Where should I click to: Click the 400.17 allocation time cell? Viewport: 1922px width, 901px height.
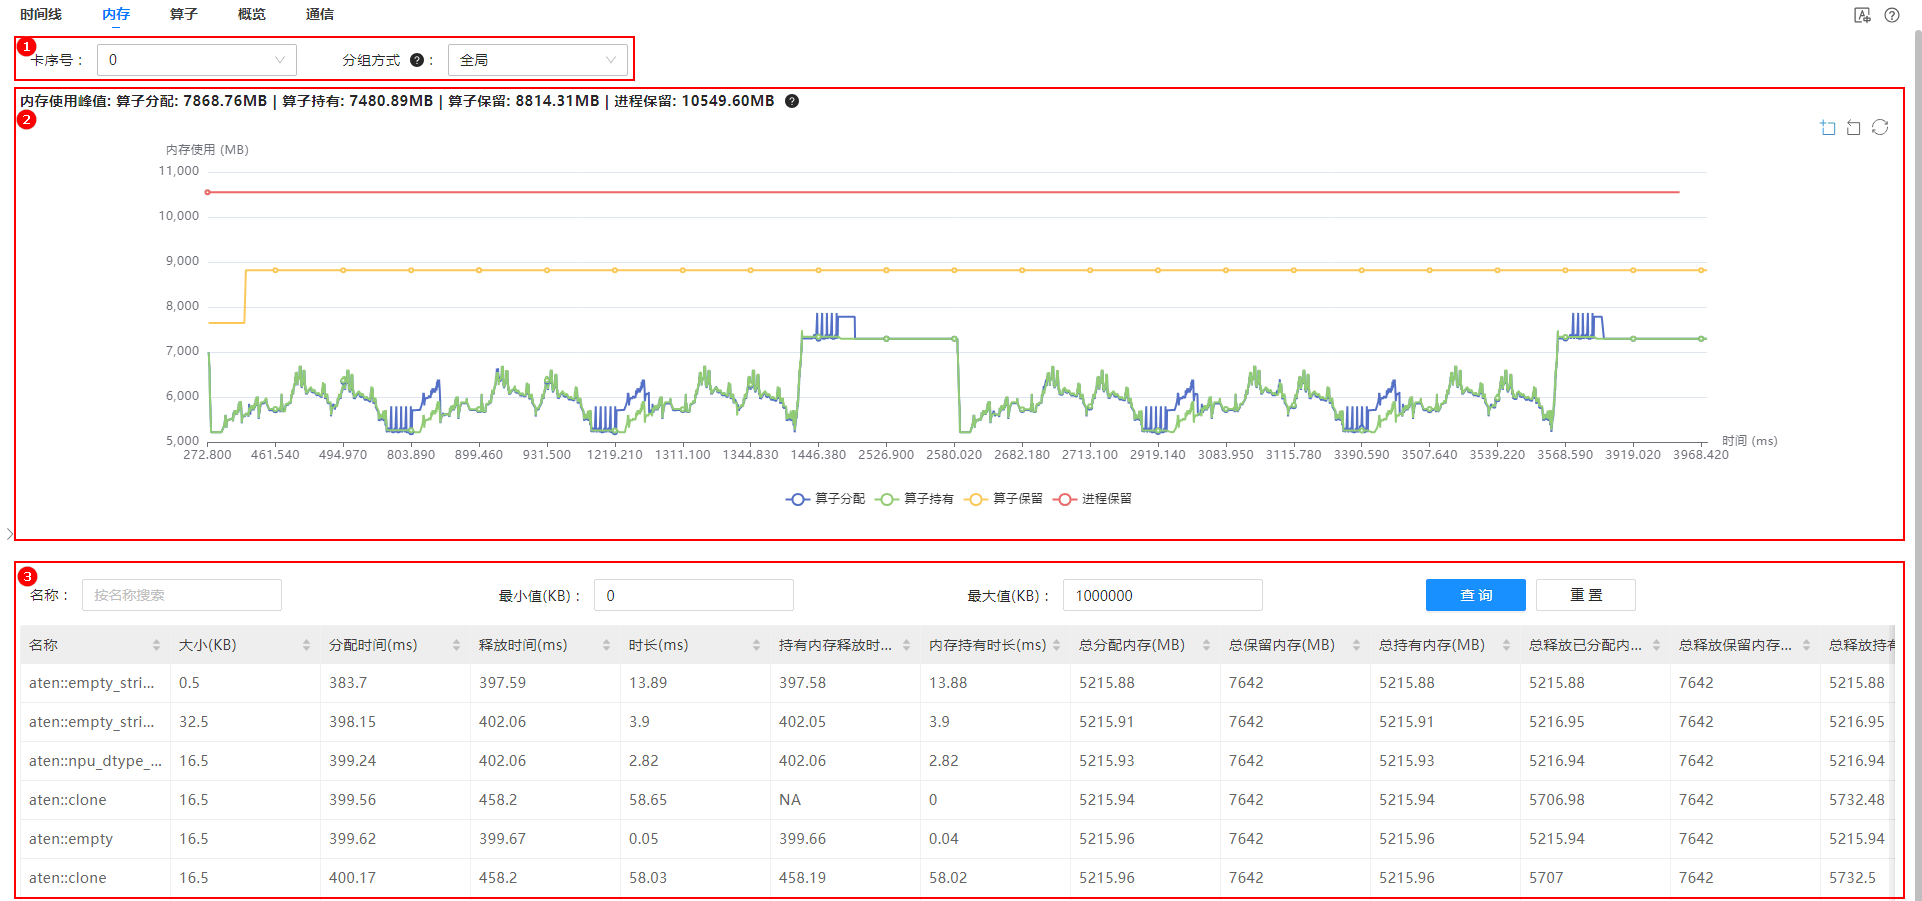(x=352, y=878)
